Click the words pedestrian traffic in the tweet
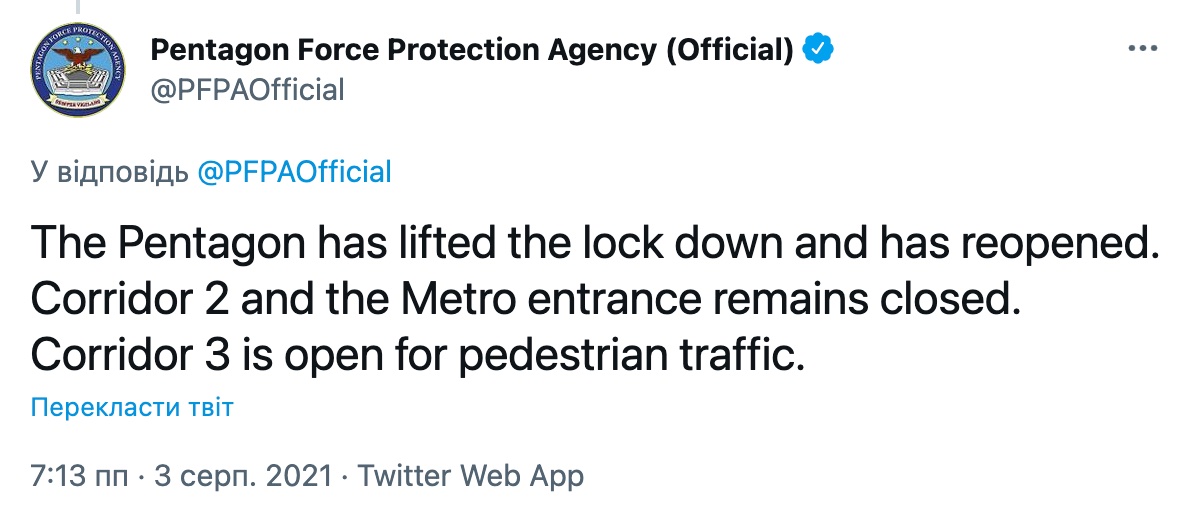Image resolution: width=1189 pixels, height=511 pixels. [x=631, y=355]
